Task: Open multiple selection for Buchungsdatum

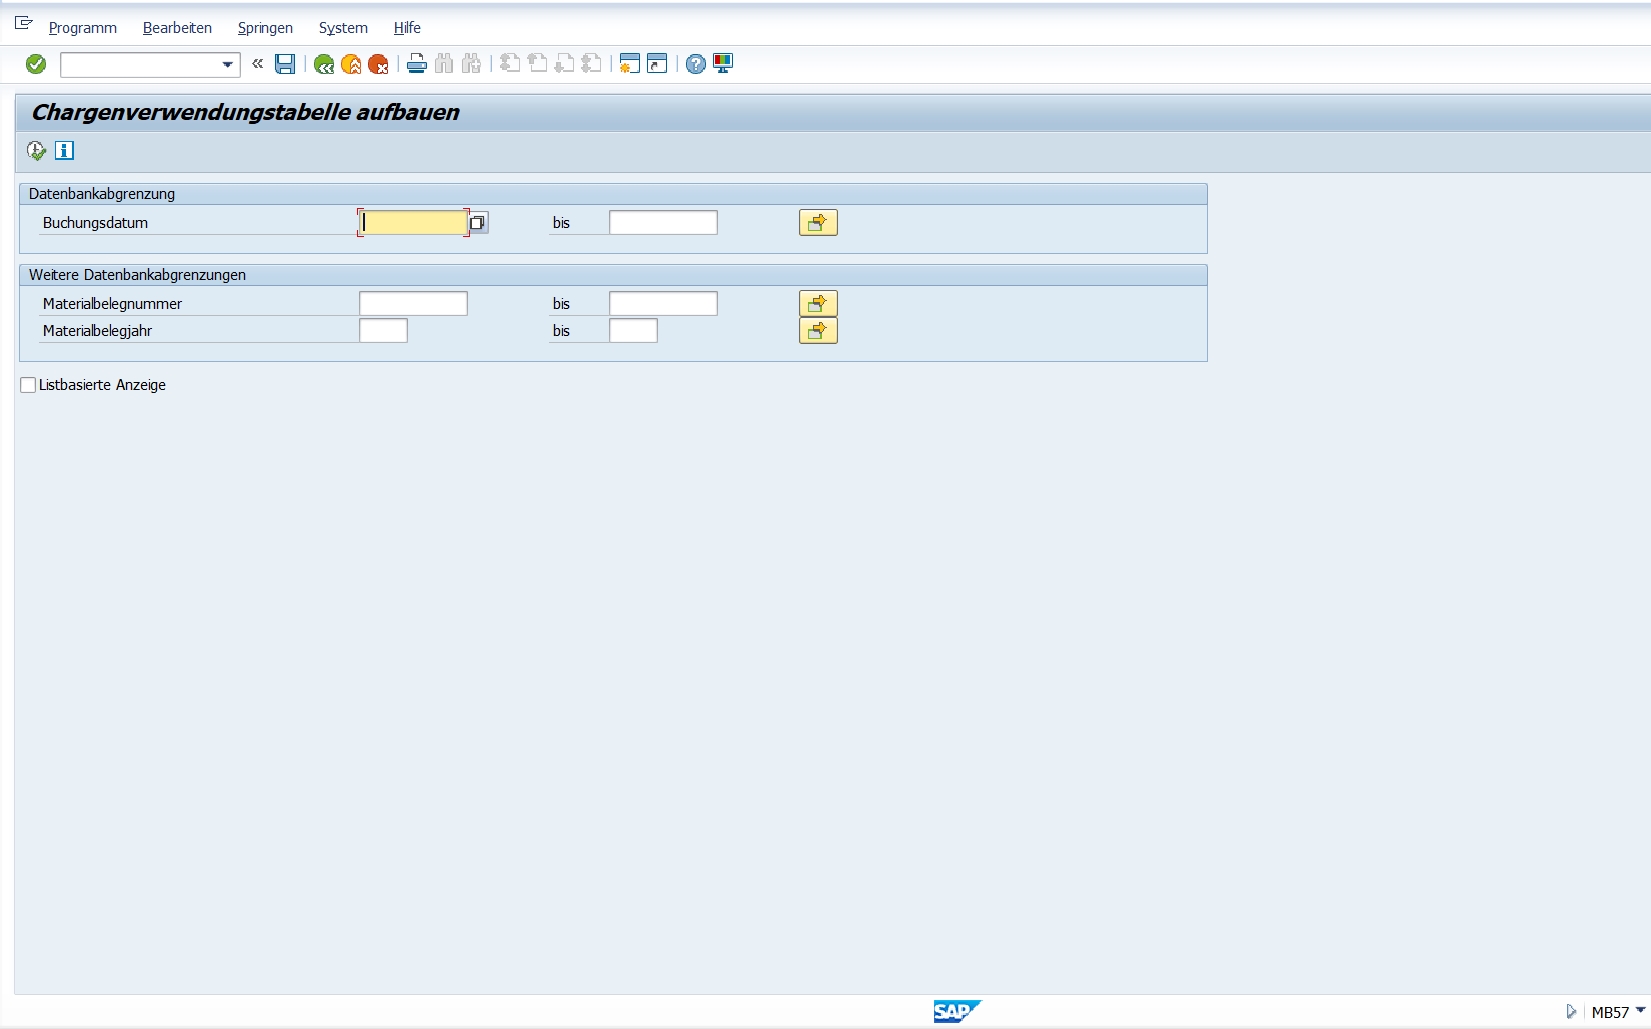Action: pos(818,223)
